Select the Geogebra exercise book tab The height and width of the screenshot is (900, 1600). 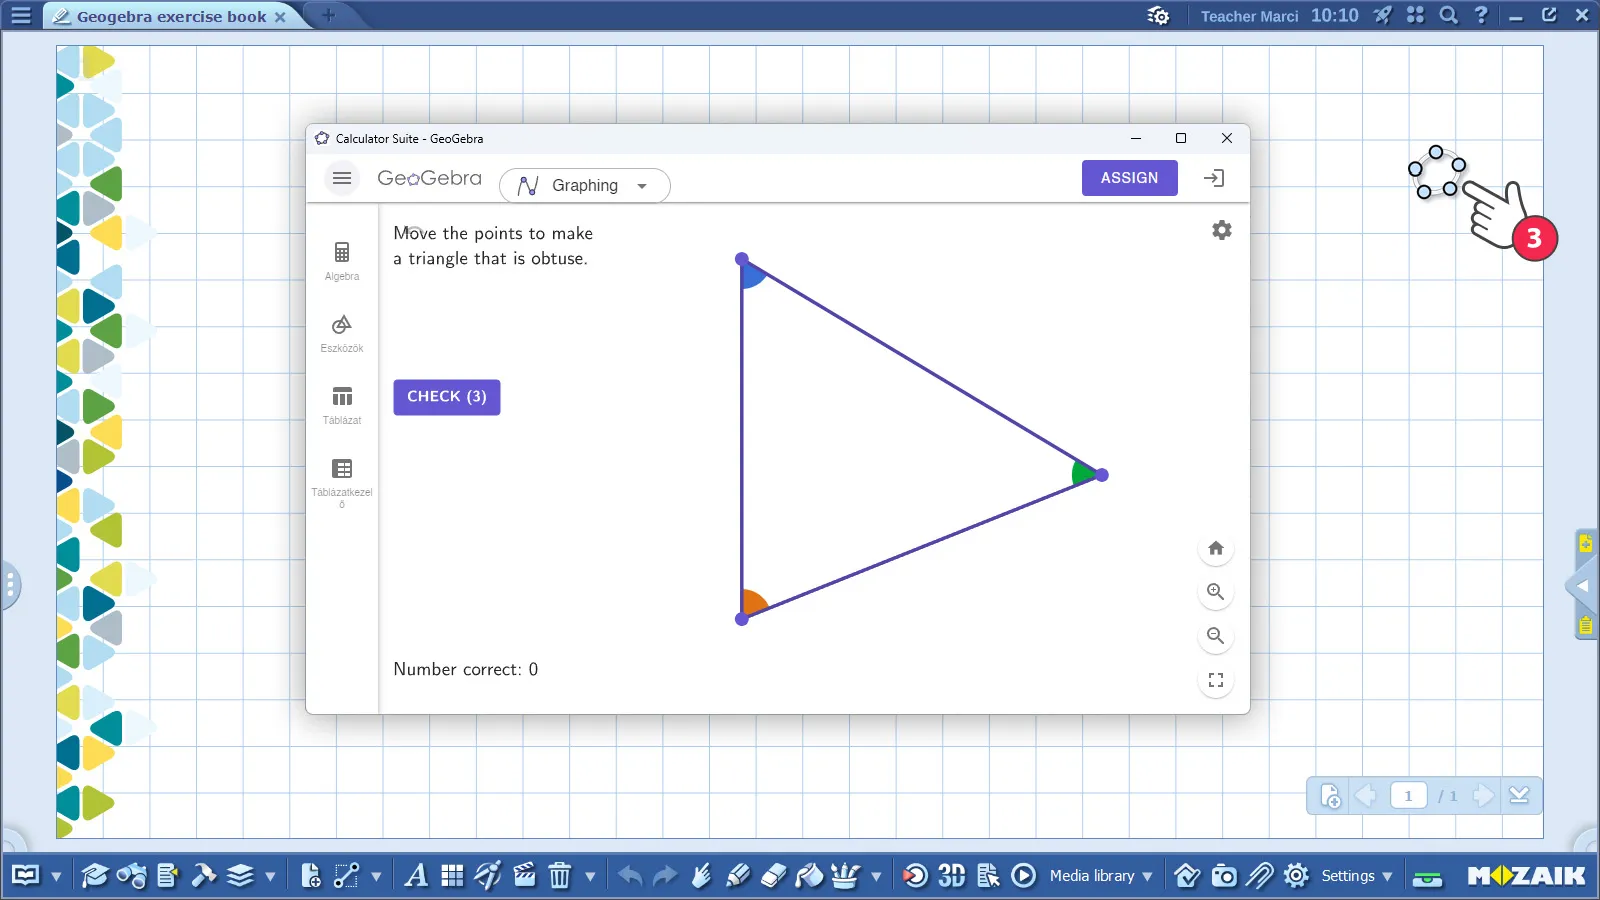(x=171, y=17)
